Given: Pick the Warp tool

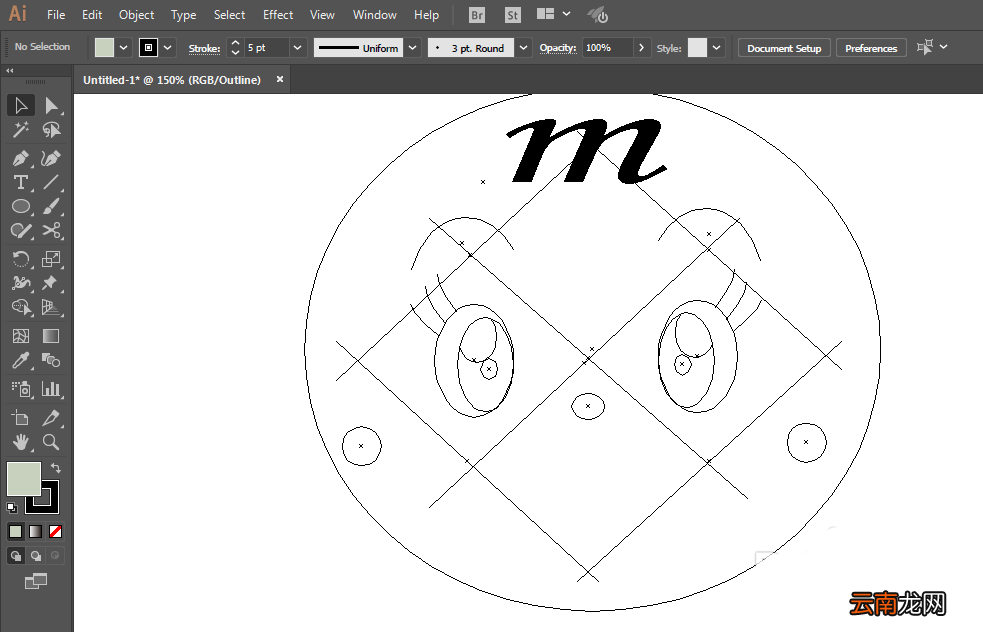Looking at the screenshot, I should 21,283.
